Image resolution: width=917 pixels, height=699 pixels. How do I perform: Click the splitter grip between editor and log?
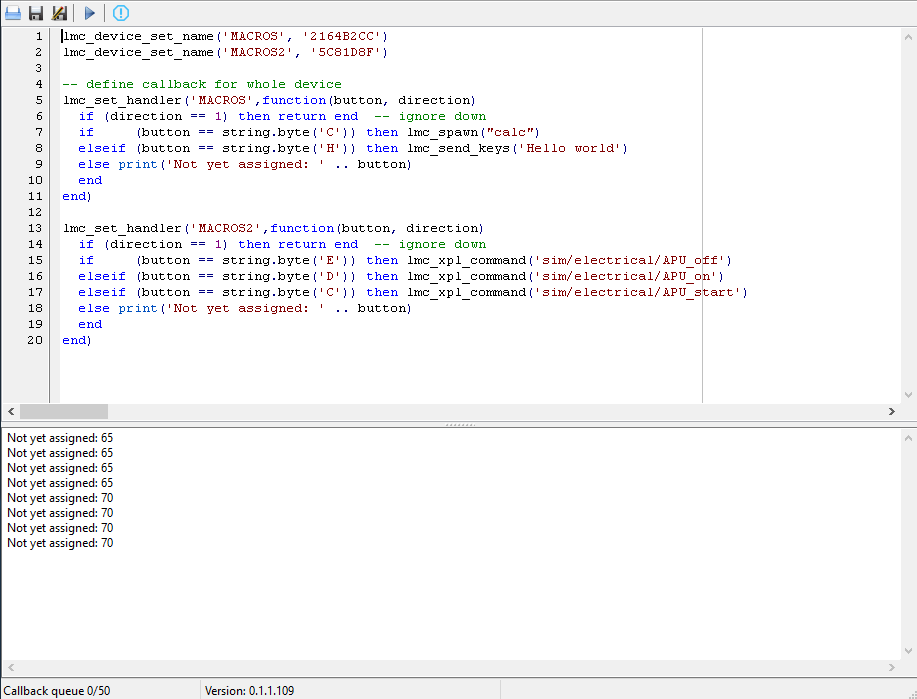coord(459,424)
